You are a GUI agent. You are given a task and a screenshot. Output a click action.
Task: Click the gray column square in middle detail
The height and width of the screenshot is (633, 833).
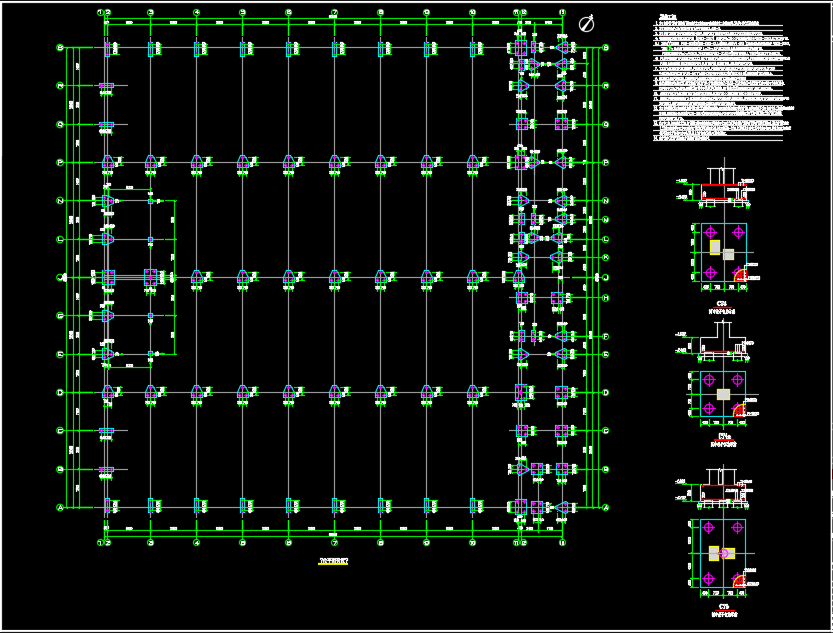(723, 394)
